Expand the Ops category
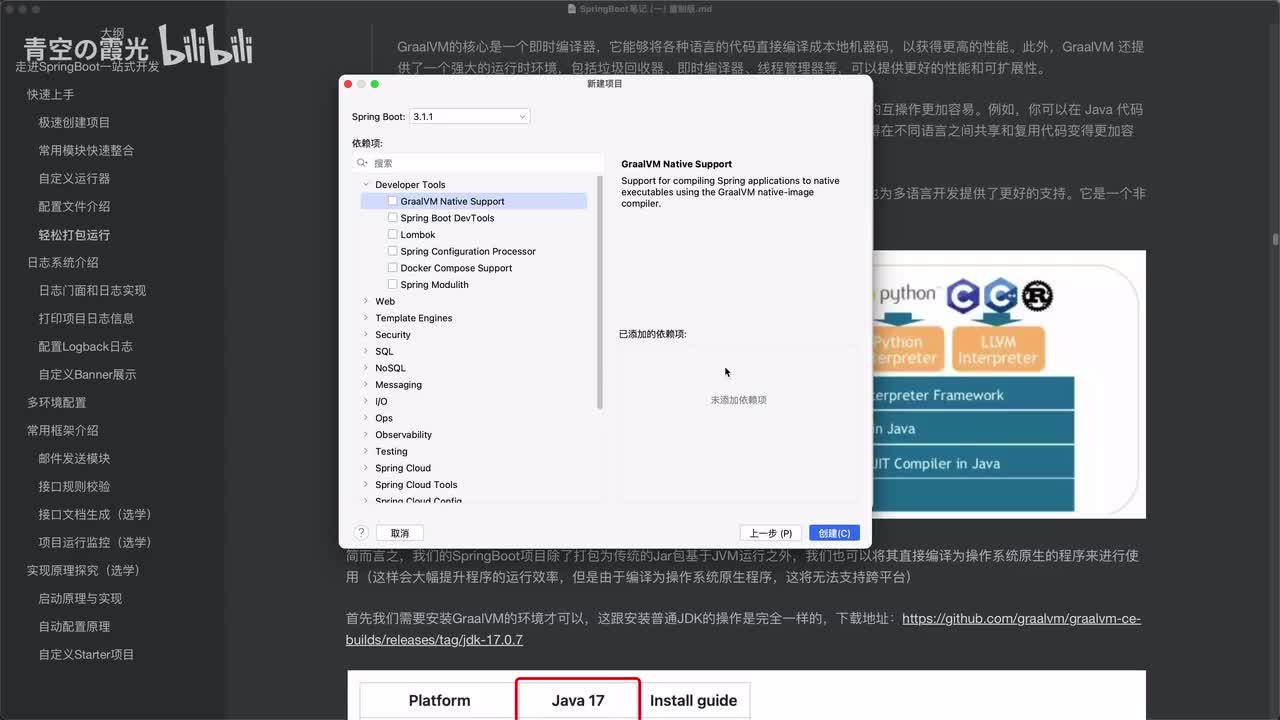The height and width of the screenshot is (720, 1280). 366,418
